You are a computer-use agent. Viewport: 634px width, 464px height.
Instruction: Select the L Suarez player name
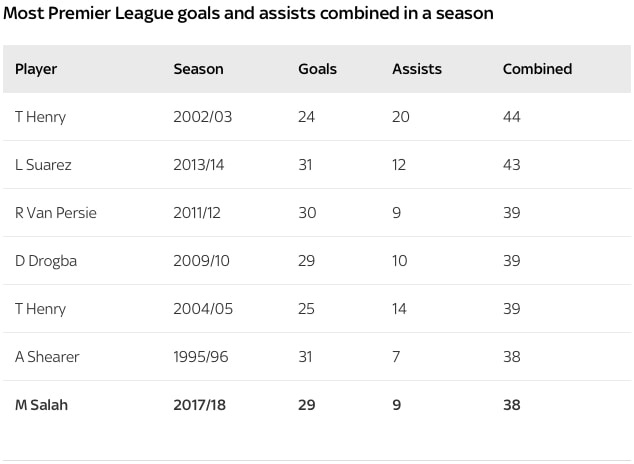(43, 165)
